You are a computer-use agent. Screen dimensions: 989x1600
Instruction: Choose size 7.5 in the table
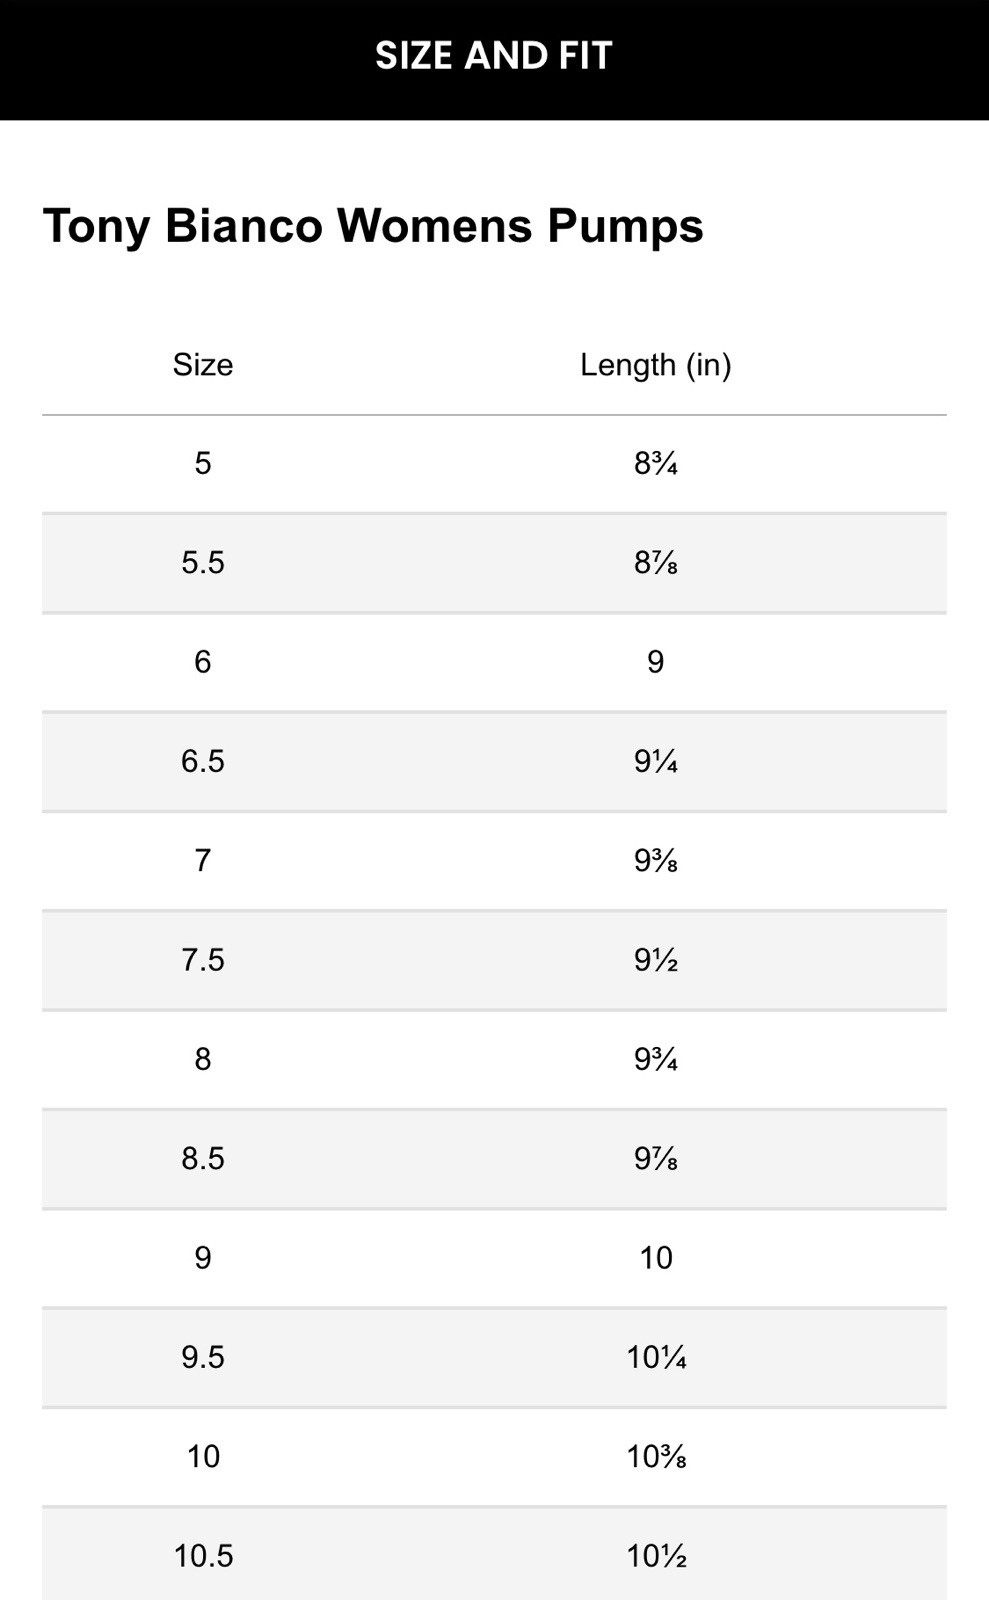pos(203,960)
